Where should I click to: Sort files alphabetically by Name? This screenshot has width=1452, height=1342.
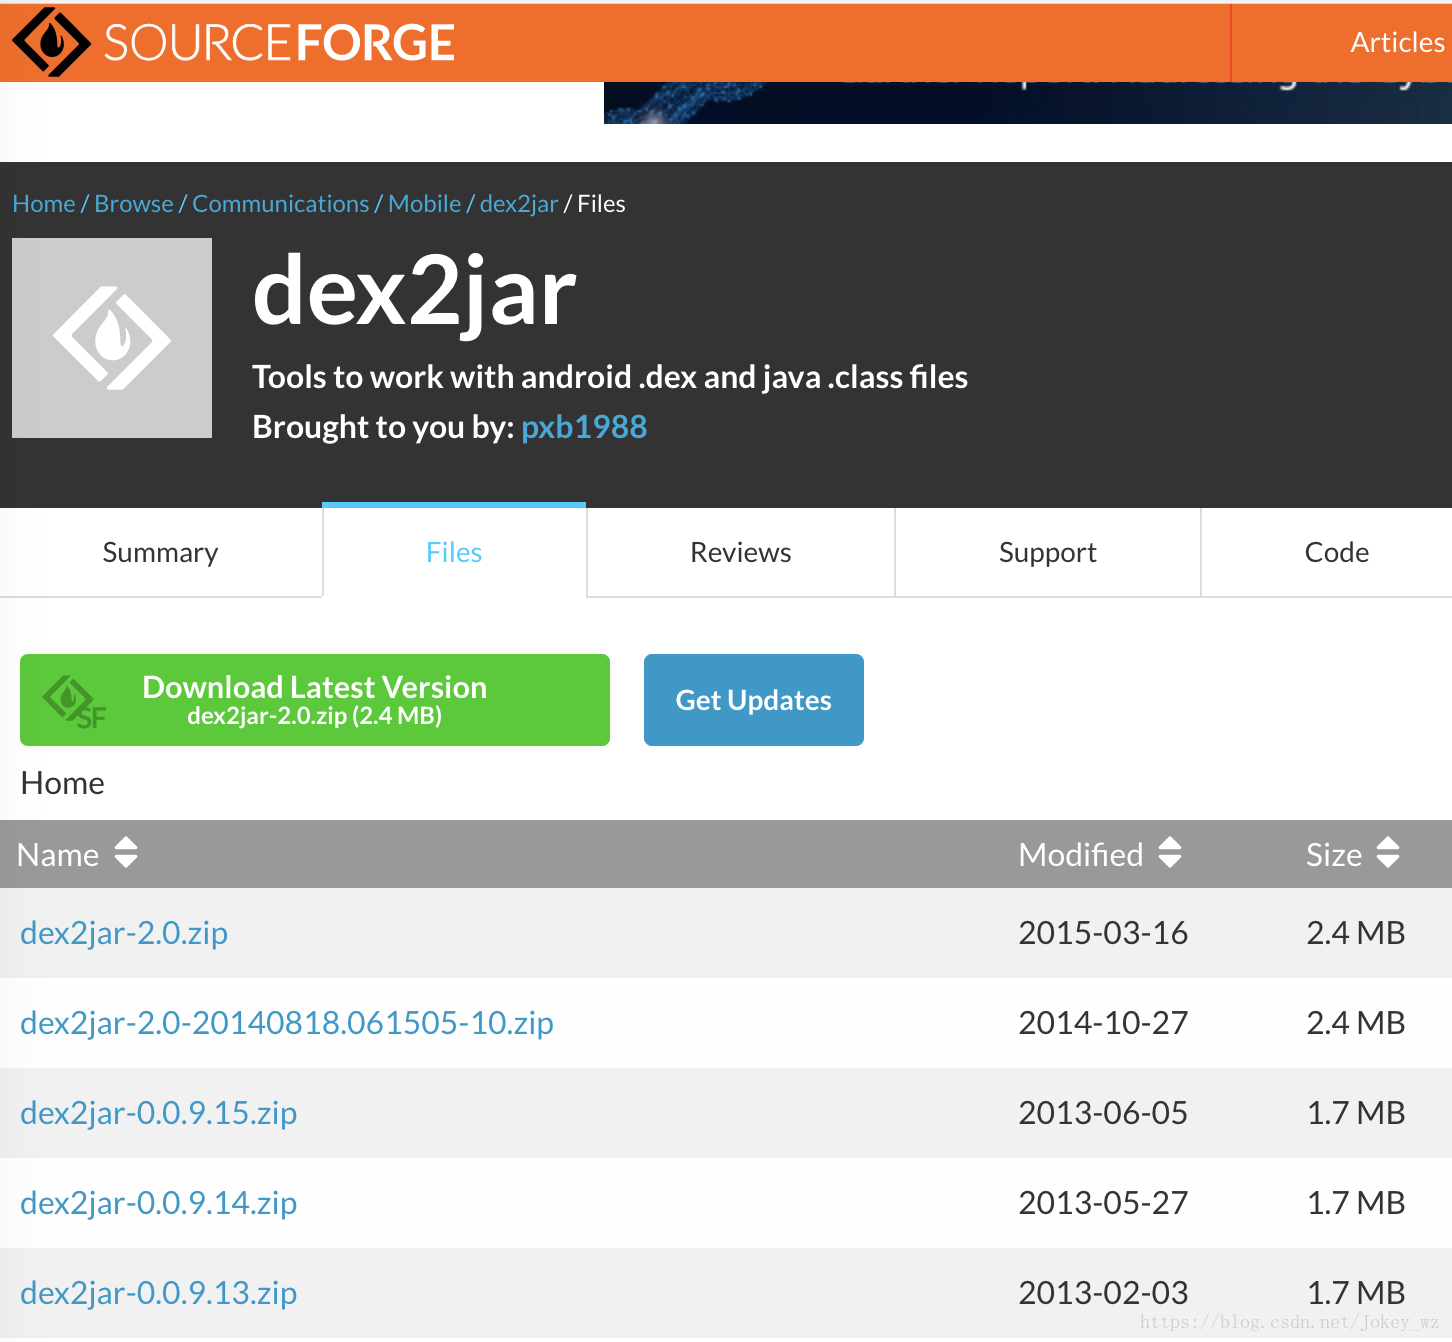(58, 855)
